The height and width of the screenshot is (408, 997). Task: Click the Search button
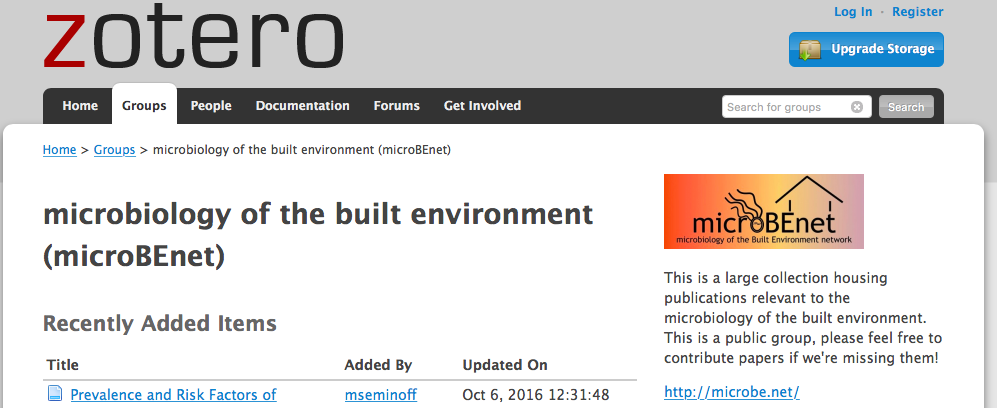906,107
